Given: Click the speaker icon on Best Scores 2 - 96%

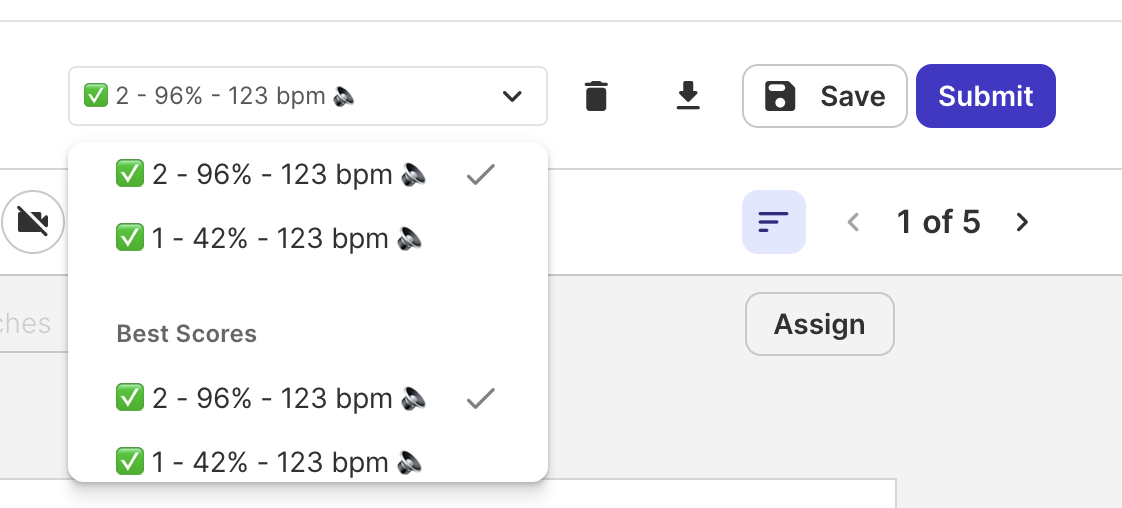Looking at the screenshot, I should coord(414,399).
